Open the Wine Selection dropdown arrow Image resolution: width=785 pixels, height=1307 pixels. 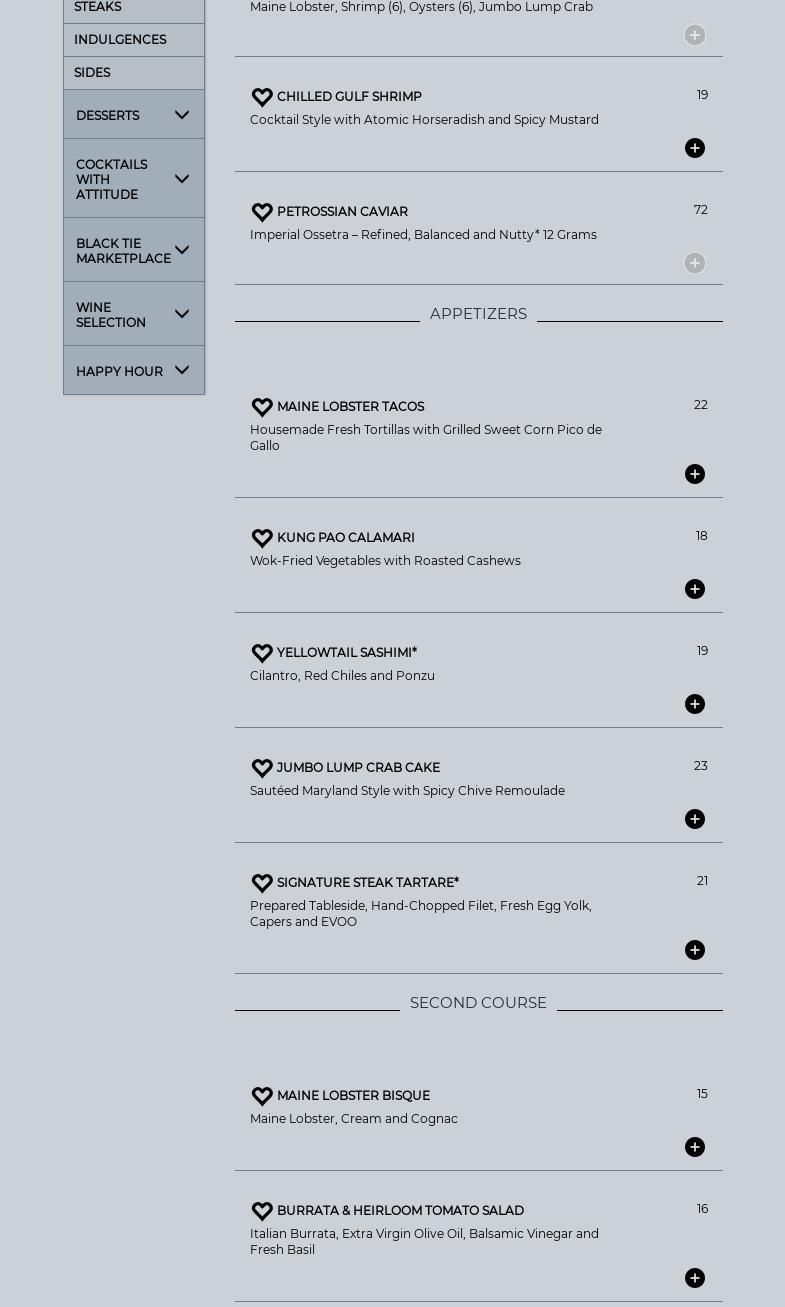pyautogui.click(x=182, y=314)
